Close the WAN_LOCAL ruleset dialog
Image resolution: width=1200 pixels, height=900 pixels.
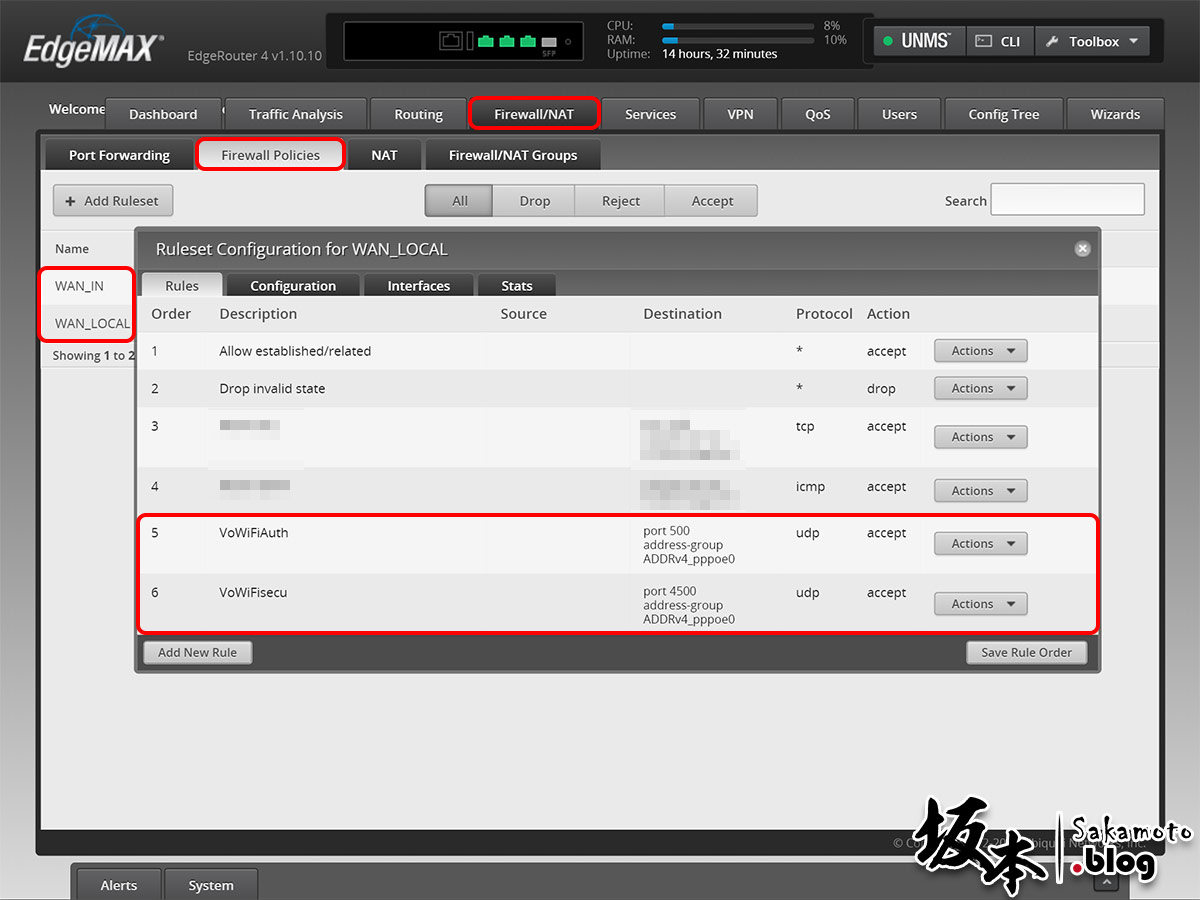[x=1082, y=249]
